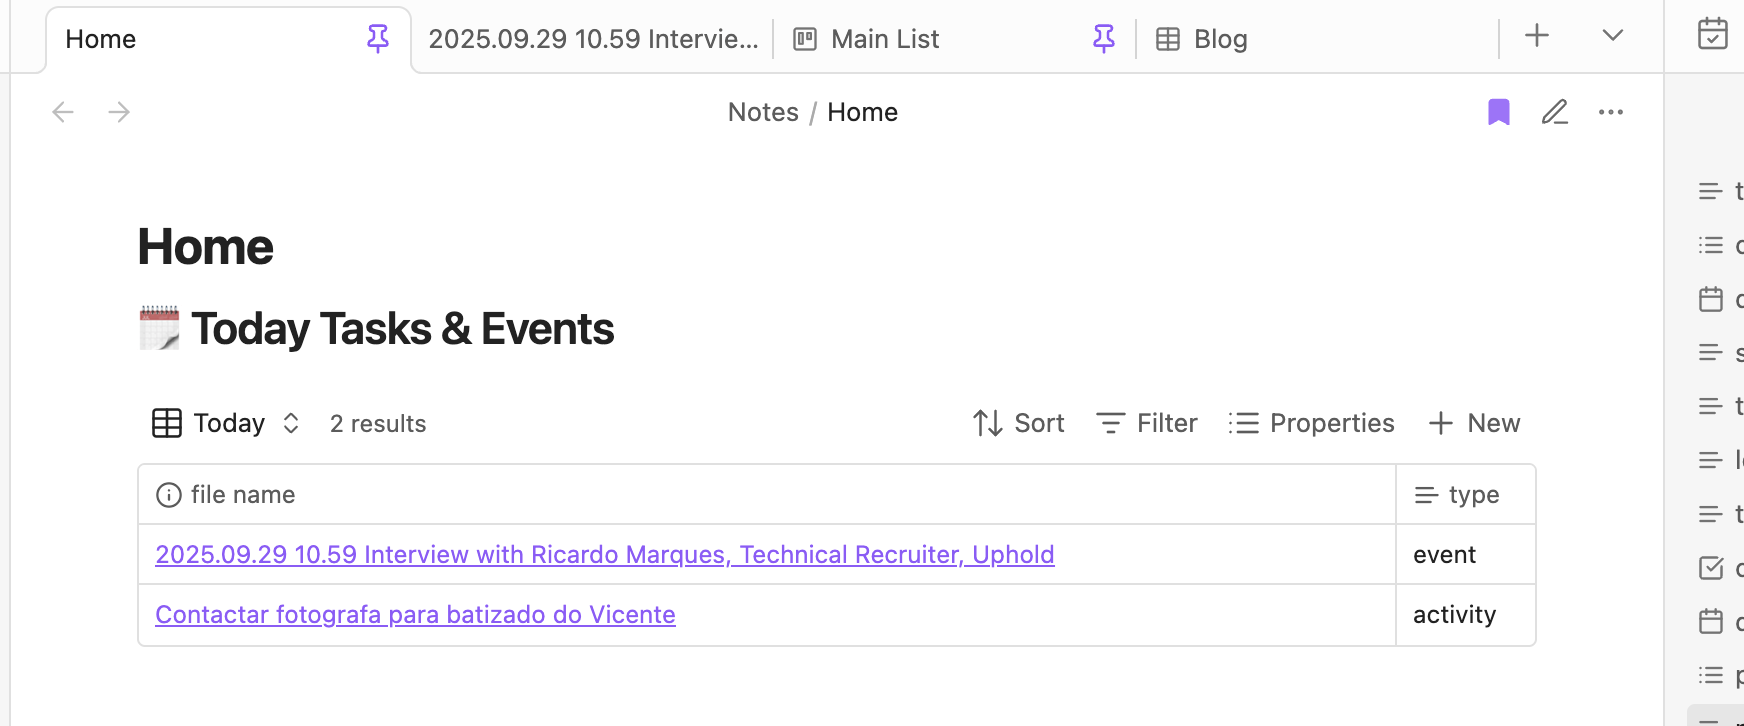The image size is (1744, 726).
Task: Open Properties settings for the table
Action: click(x=1311, y=423)
